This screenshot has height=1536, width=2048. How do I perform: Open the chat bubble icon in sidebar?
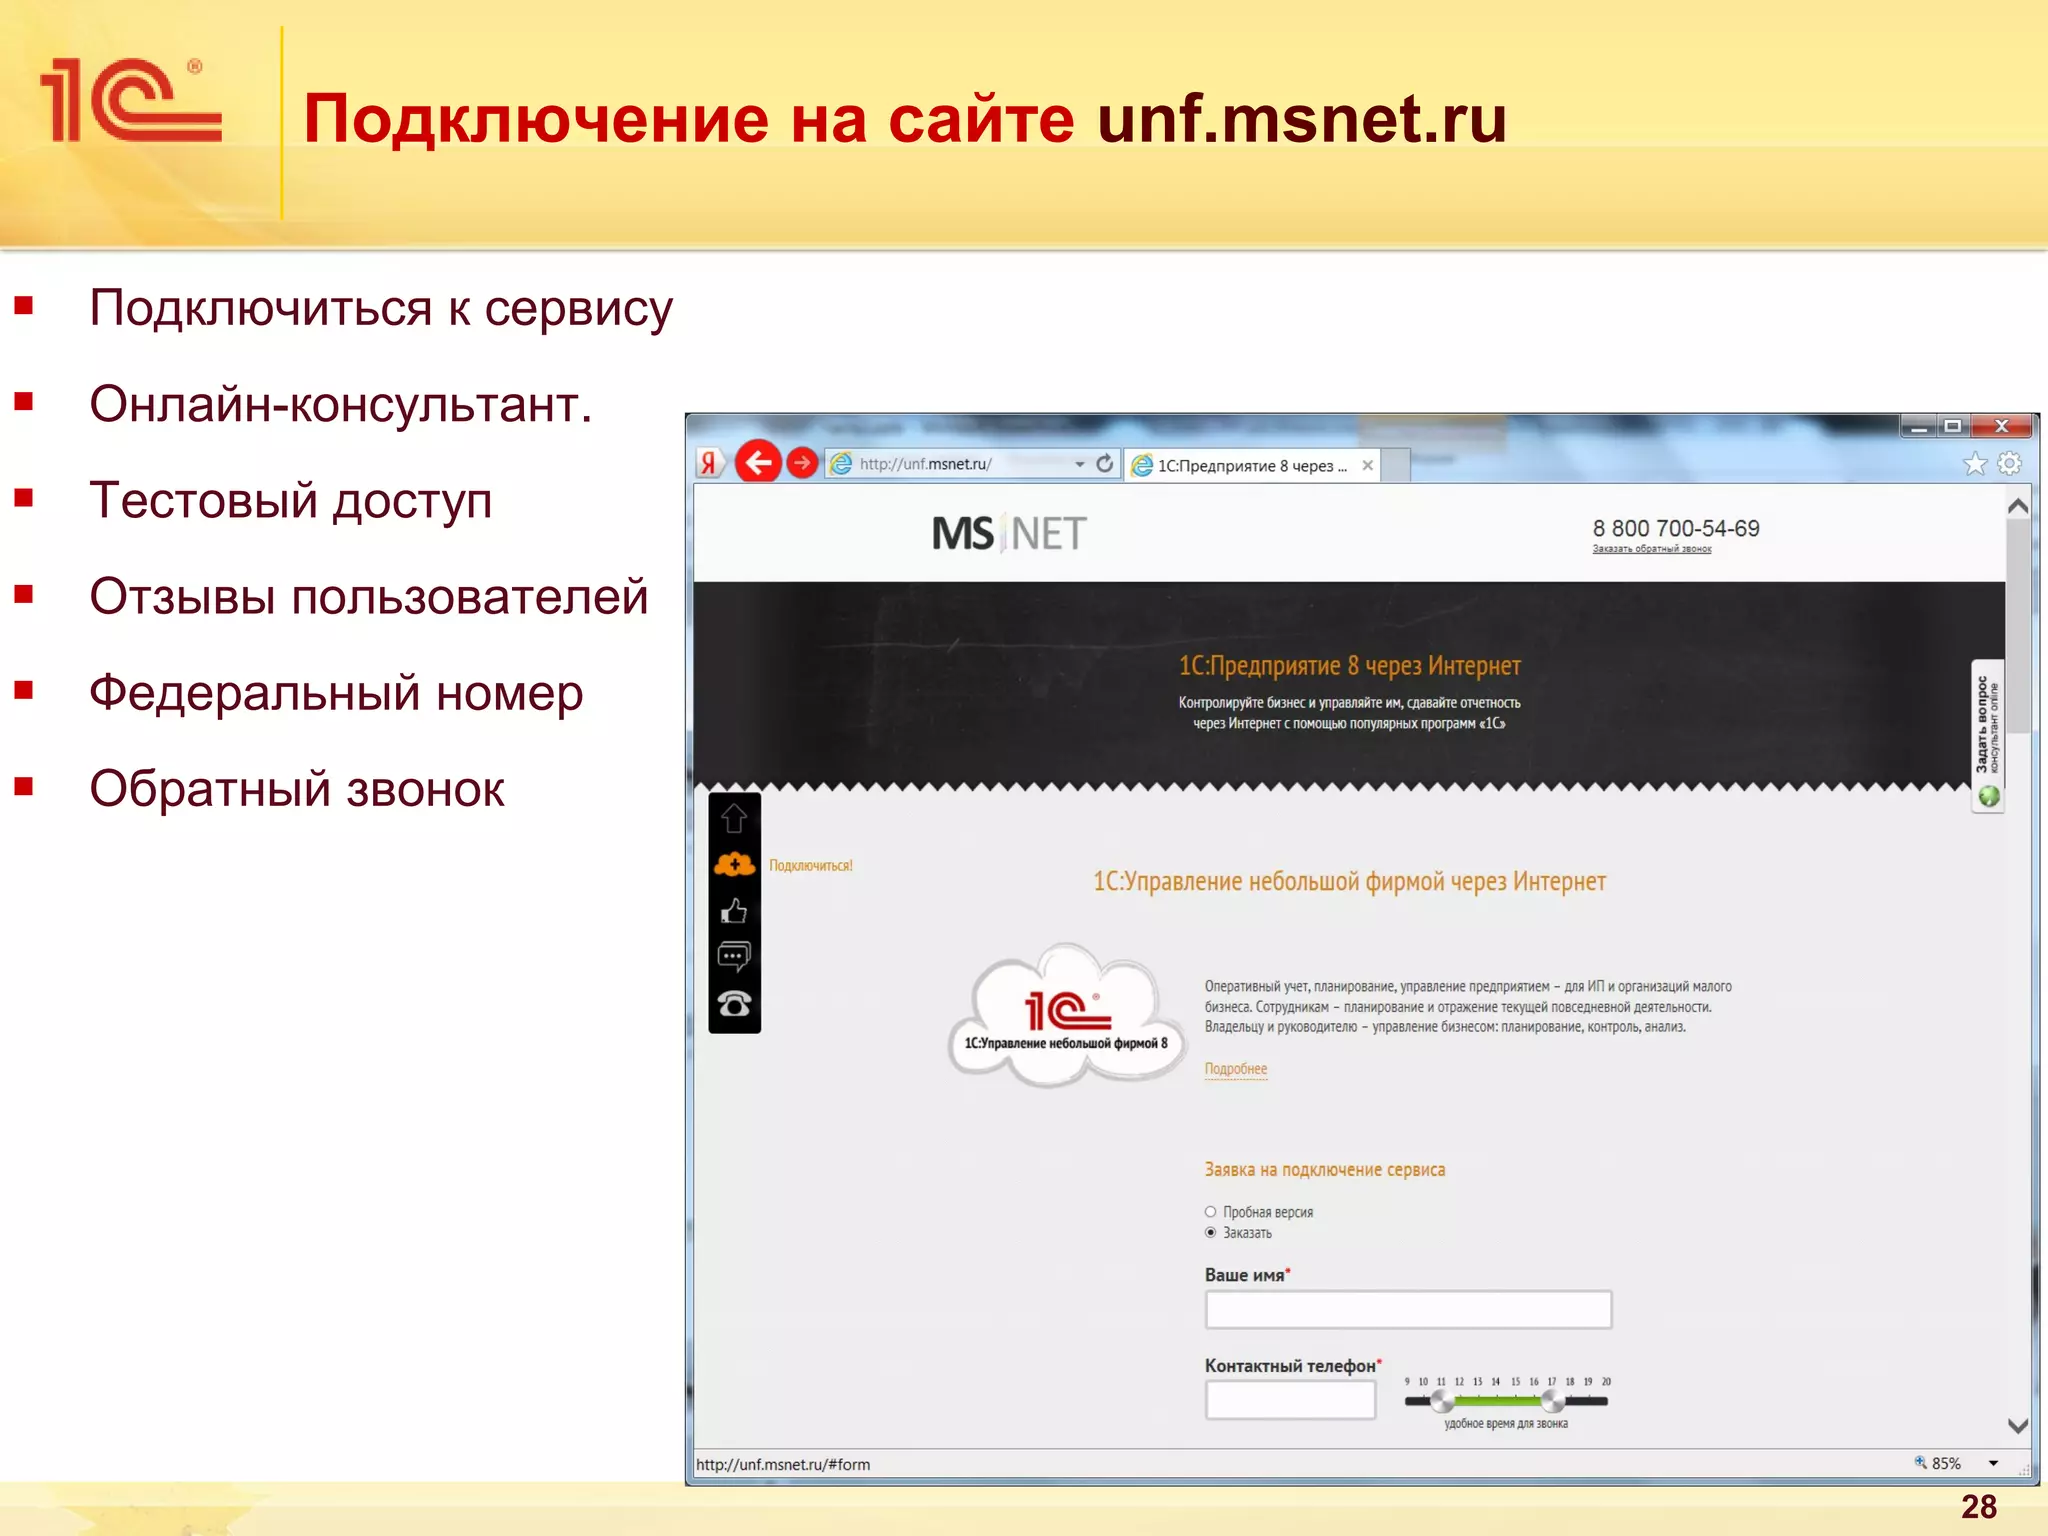(x=734, y=957)
